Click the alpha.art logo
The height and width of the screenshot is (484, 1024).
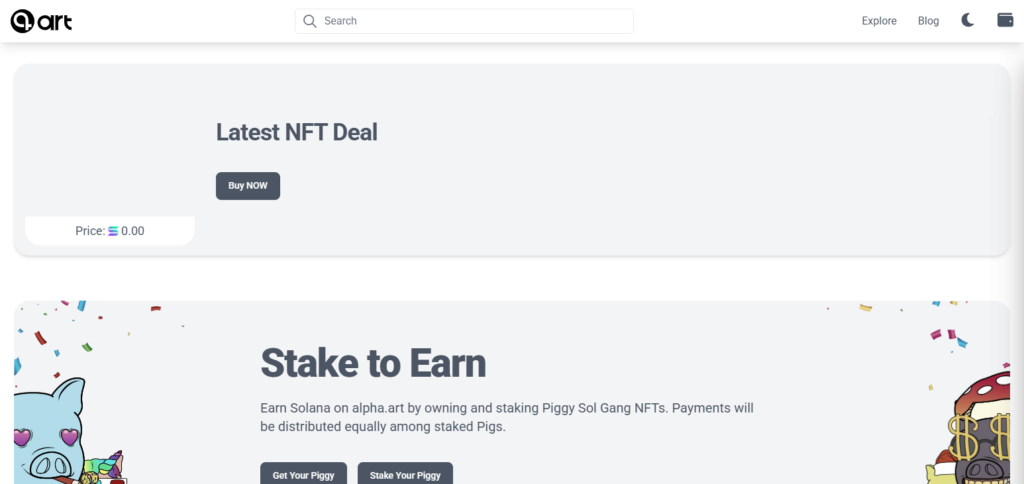[41, 21]
